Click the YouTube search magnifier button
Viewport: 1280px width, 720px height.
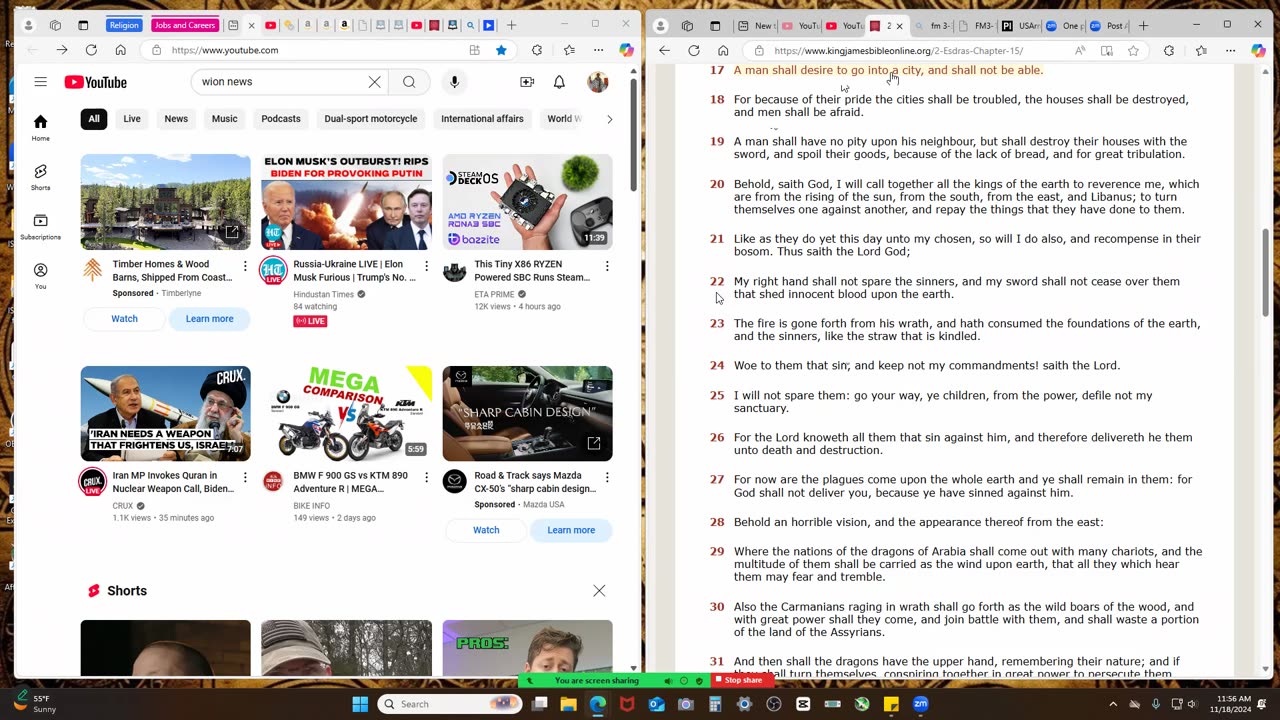[409, 82]
